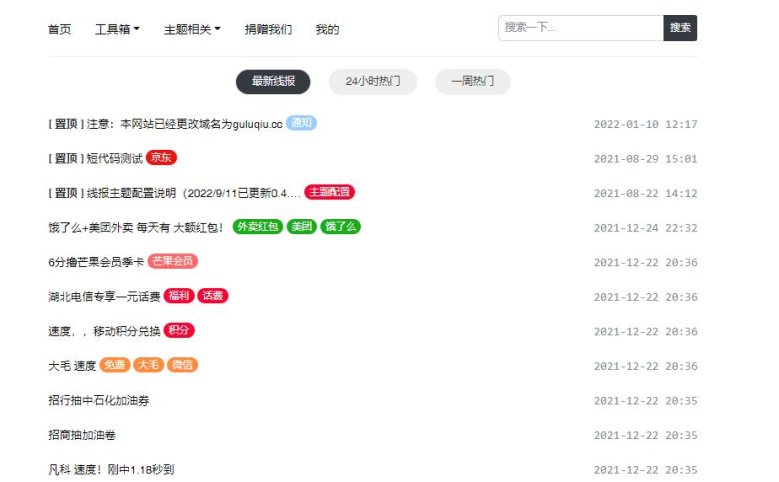Open the 我的 menu item
Screen dimensions: 779x482
tap(327, 29)
